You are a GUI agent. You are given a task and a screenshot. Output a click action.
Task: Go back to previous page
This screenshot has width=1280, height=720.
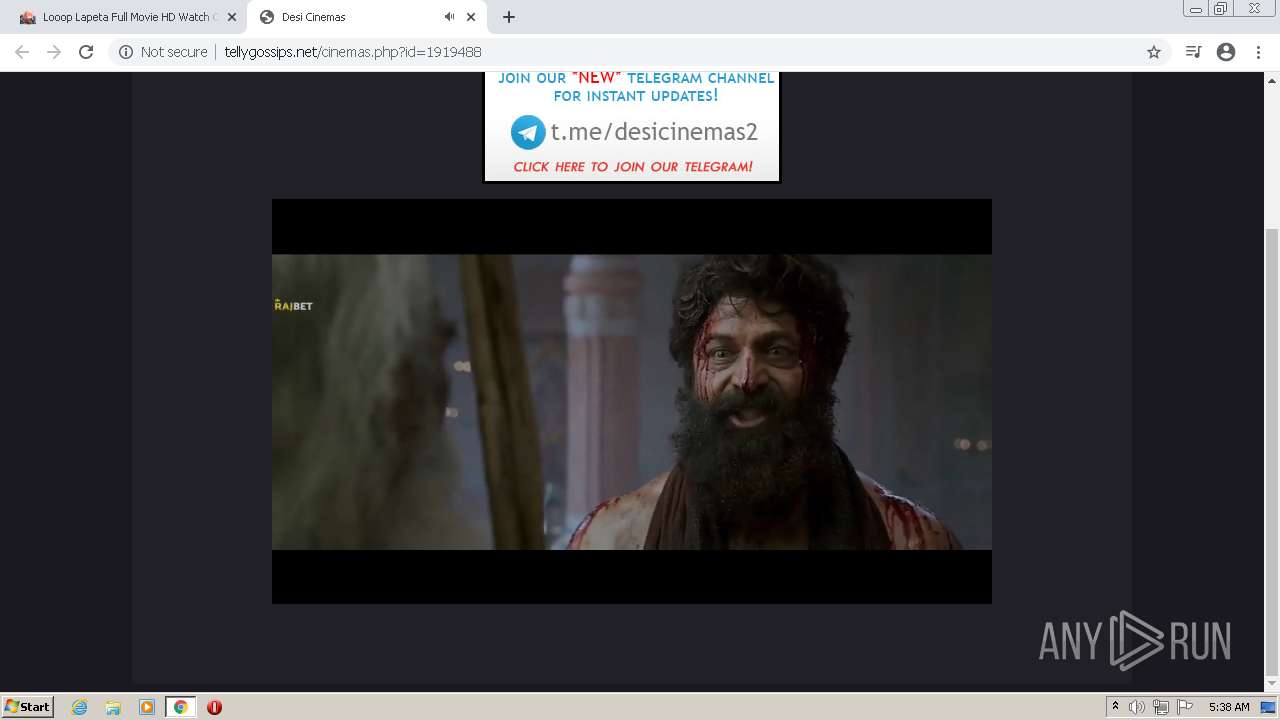22,52
